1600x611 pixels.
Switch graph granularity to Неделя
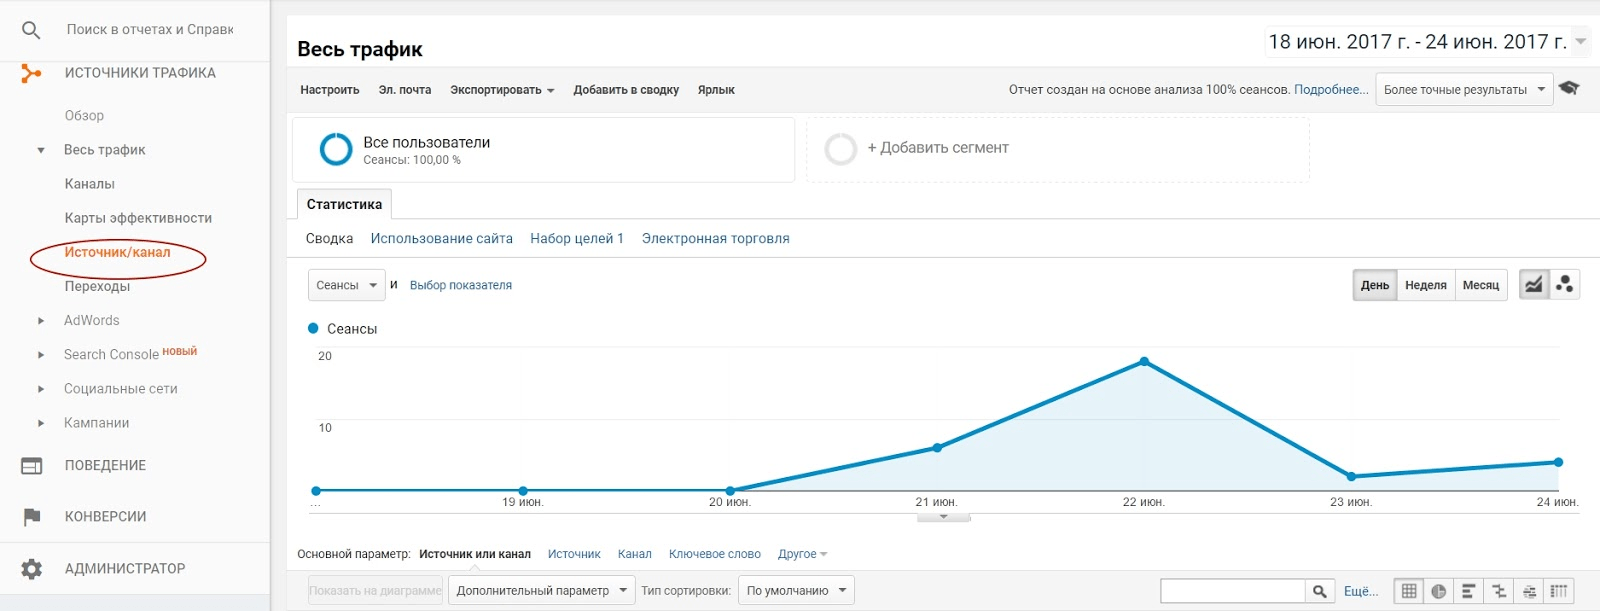[1425, 285]
